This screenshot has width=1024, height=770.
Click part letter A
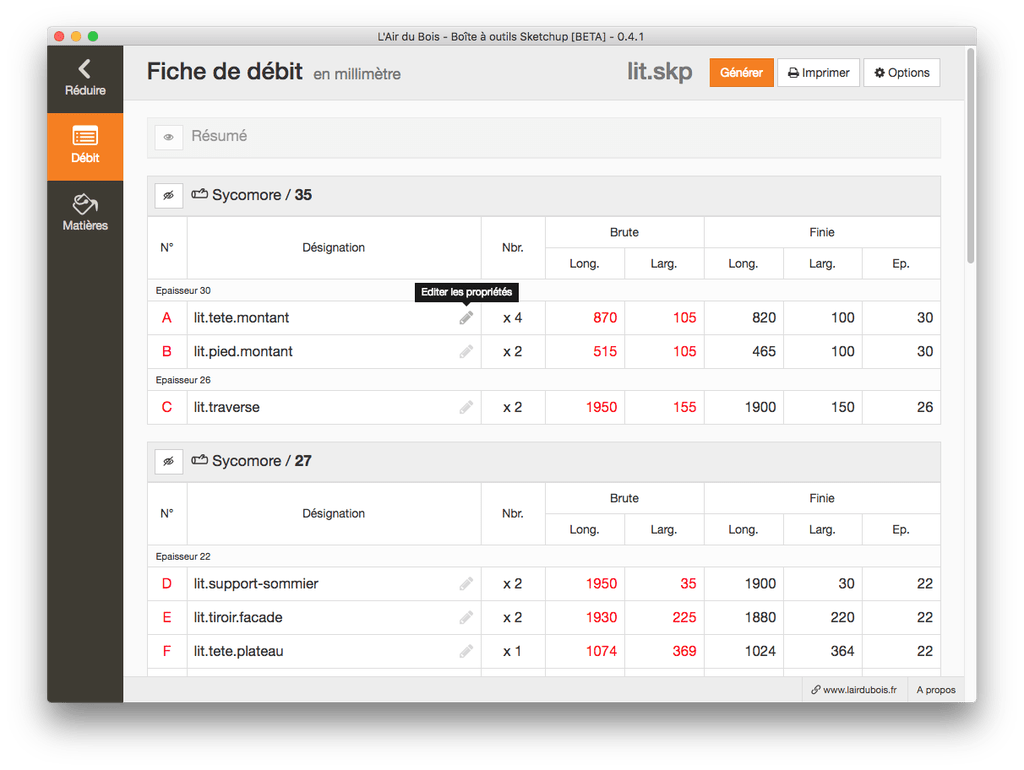pyautogui.click(x=167, y=318)
